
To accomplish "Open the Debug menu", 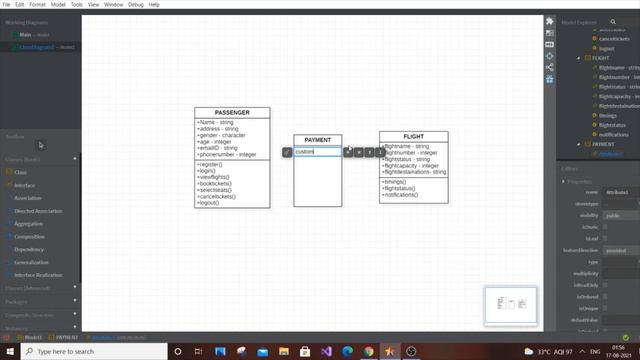I will (x=136, y=4).
